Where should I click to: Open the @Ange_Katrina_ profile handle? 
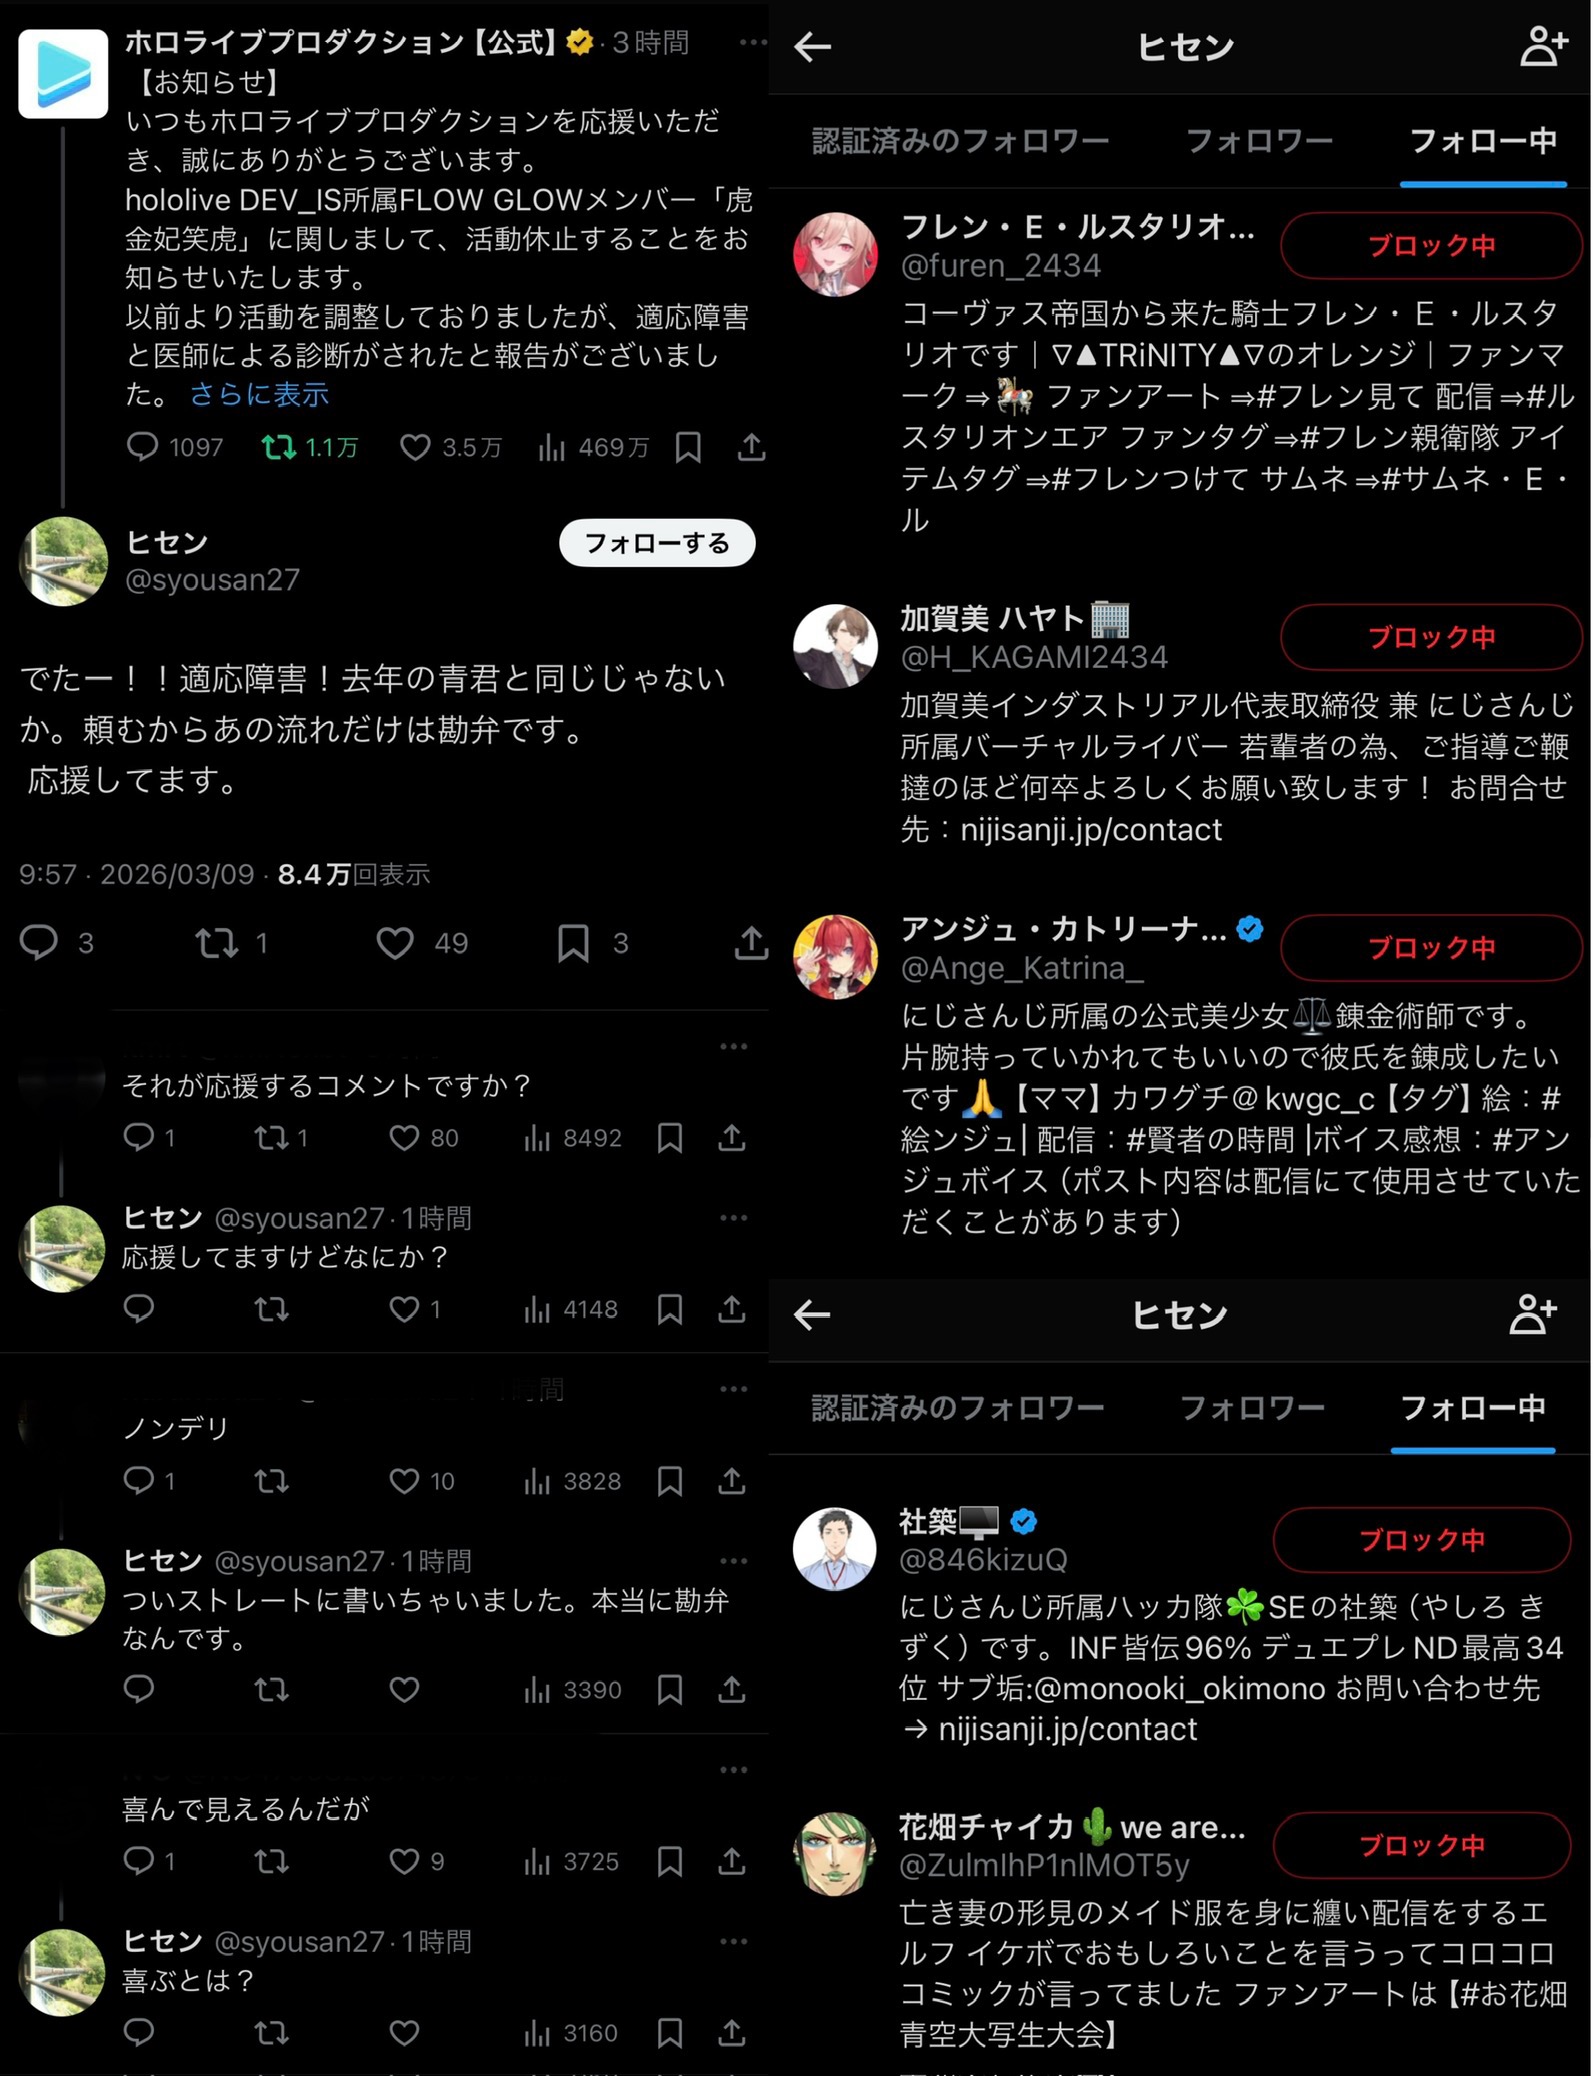click(x=1022, y=968)
